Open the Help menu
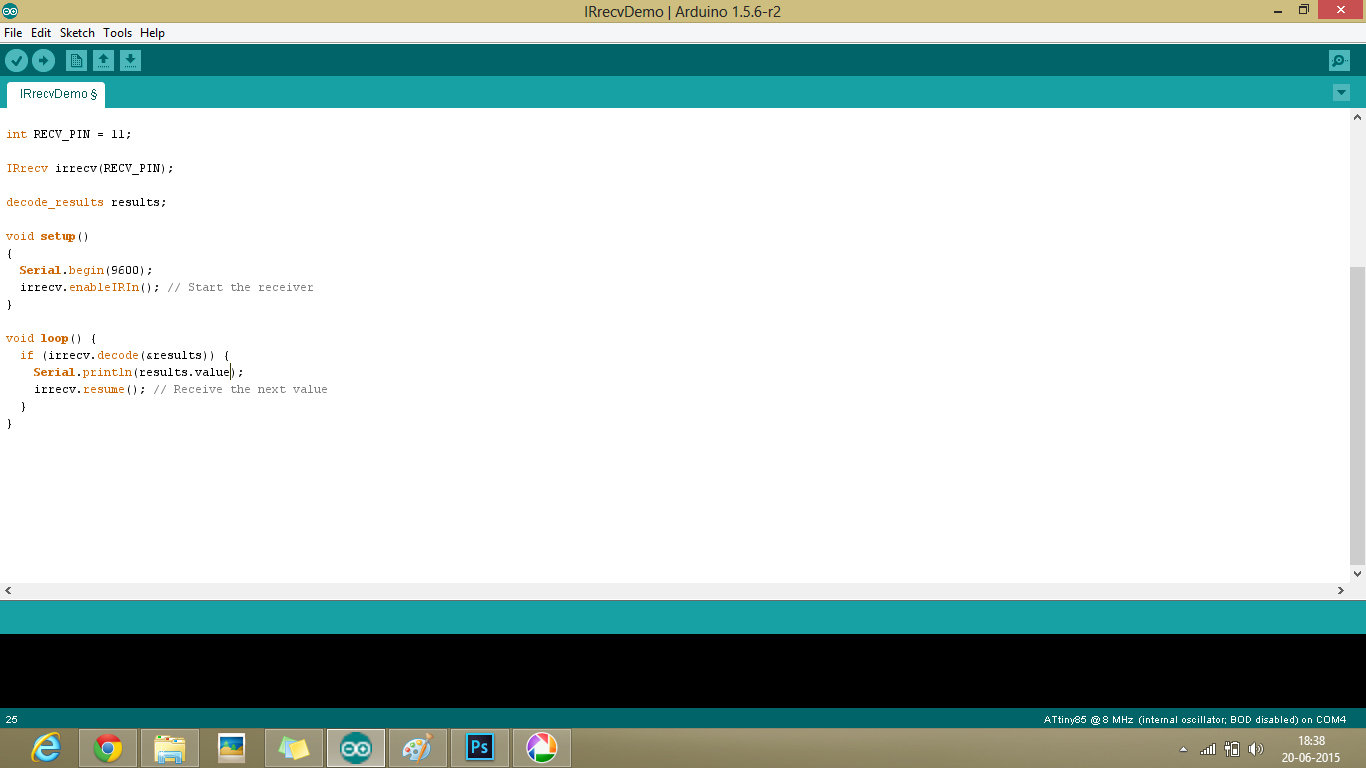 coord(152,33)
